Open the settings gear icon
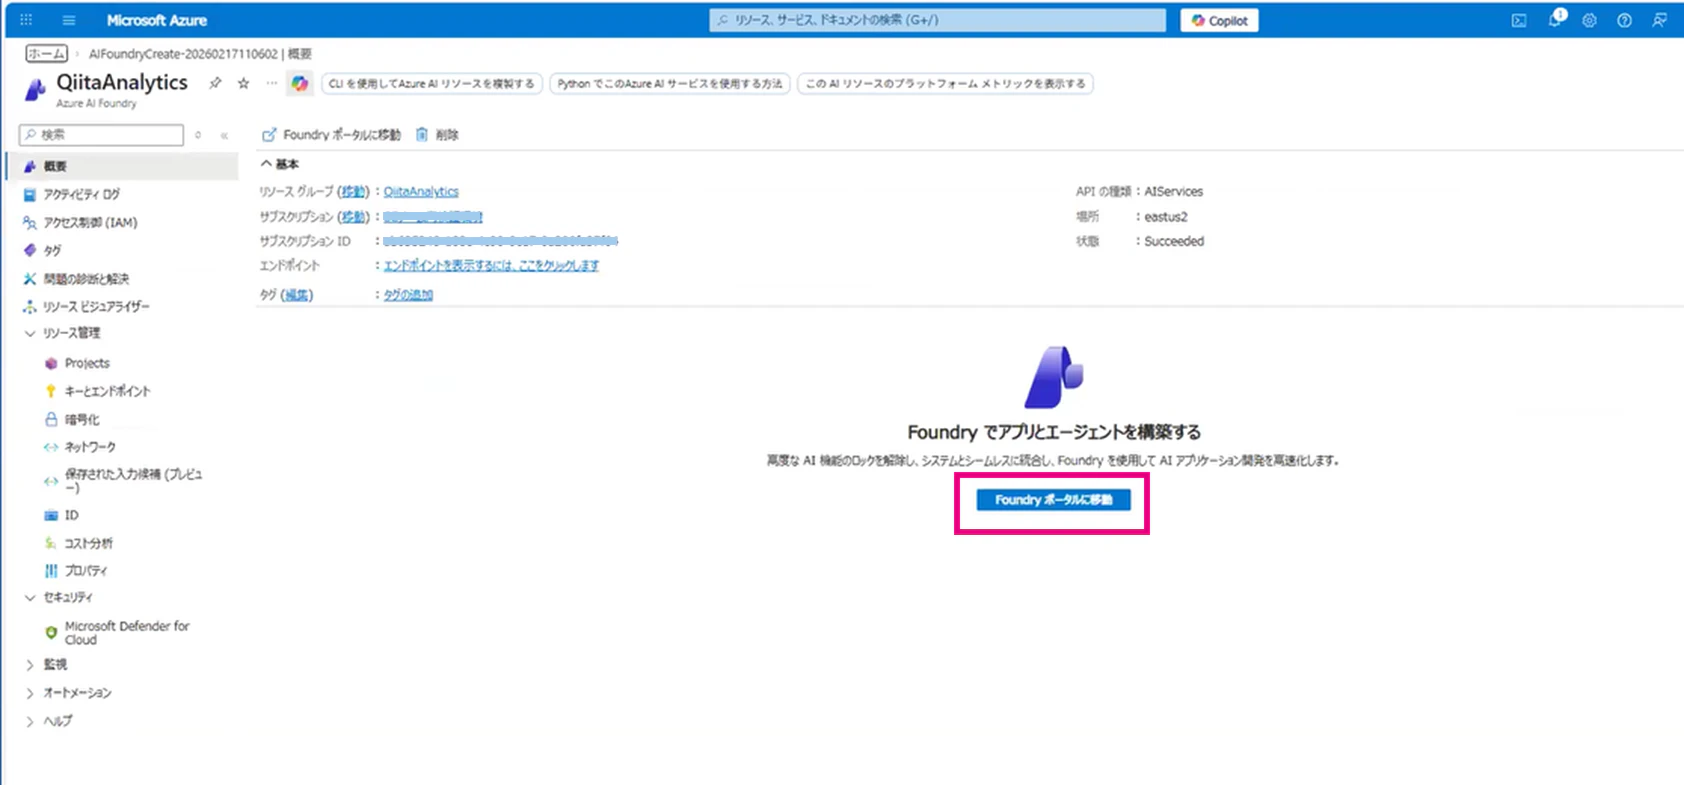This screenshot has height=785, width=1684. tap(1589, 20)
